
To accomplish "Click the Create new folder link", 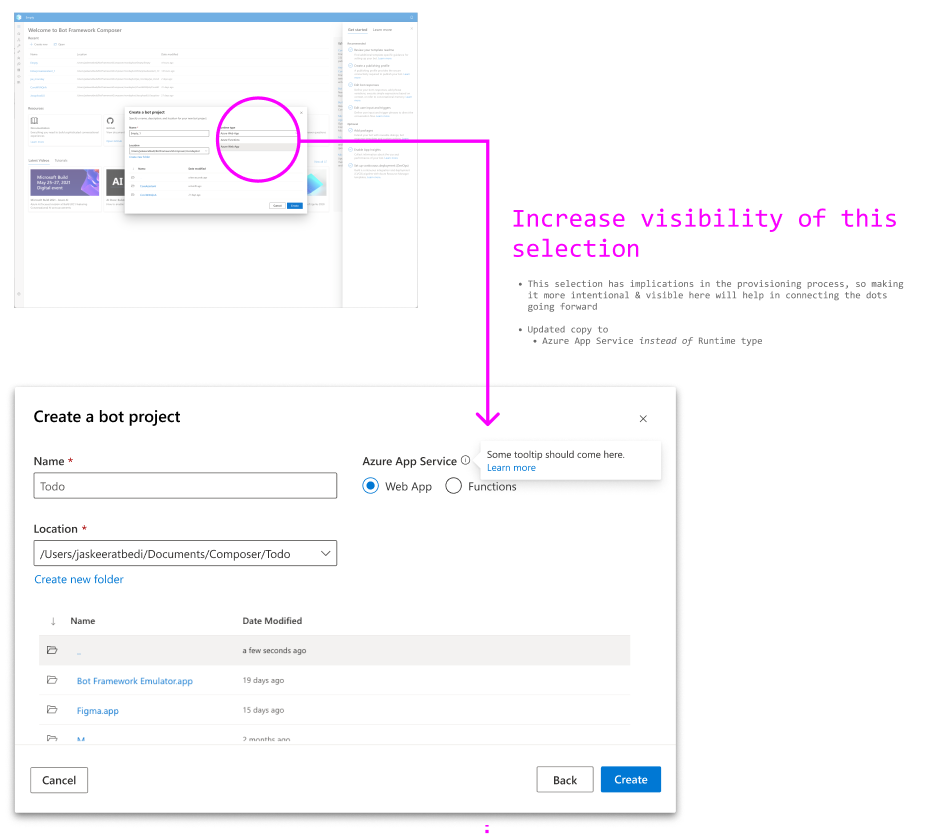I will [x=79, y=579].
